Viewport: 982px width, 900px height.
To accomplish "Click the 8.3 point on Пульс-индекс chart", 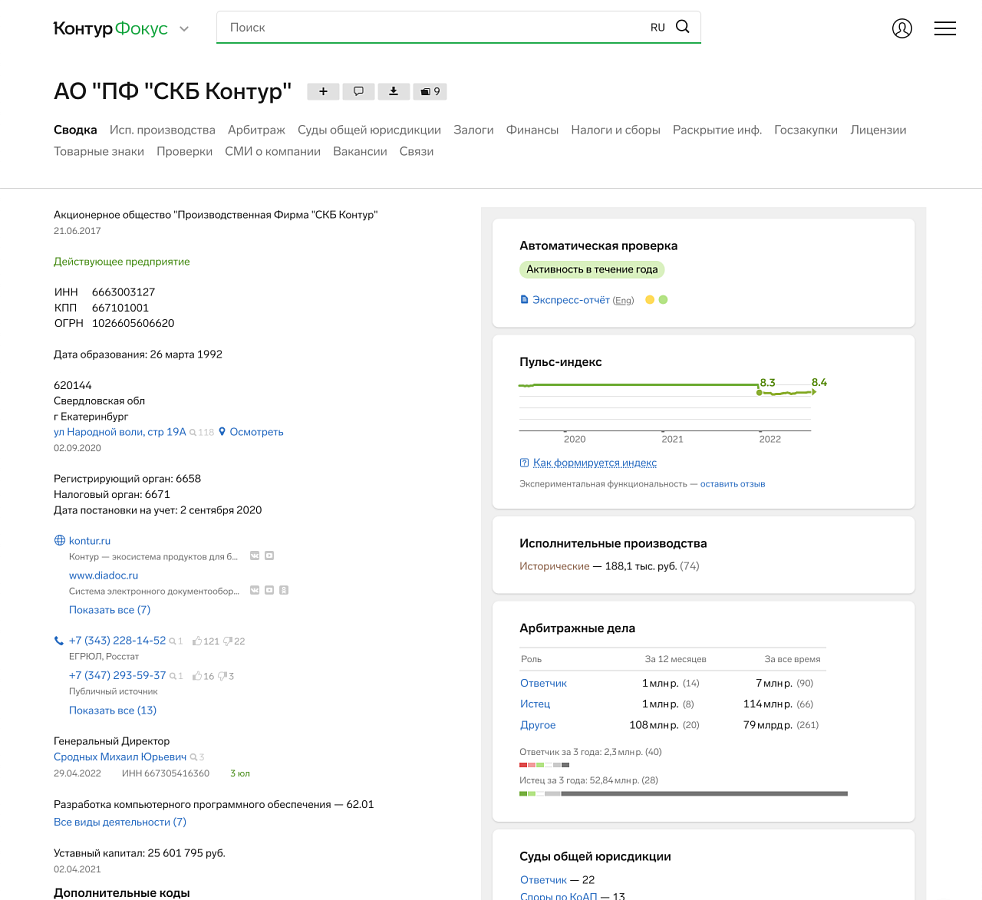I will pos(759,393).
